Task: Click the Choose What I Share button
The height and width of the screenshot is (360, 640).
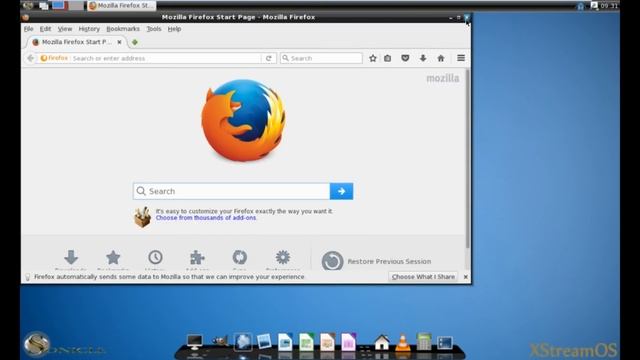Action: (423, 277)
